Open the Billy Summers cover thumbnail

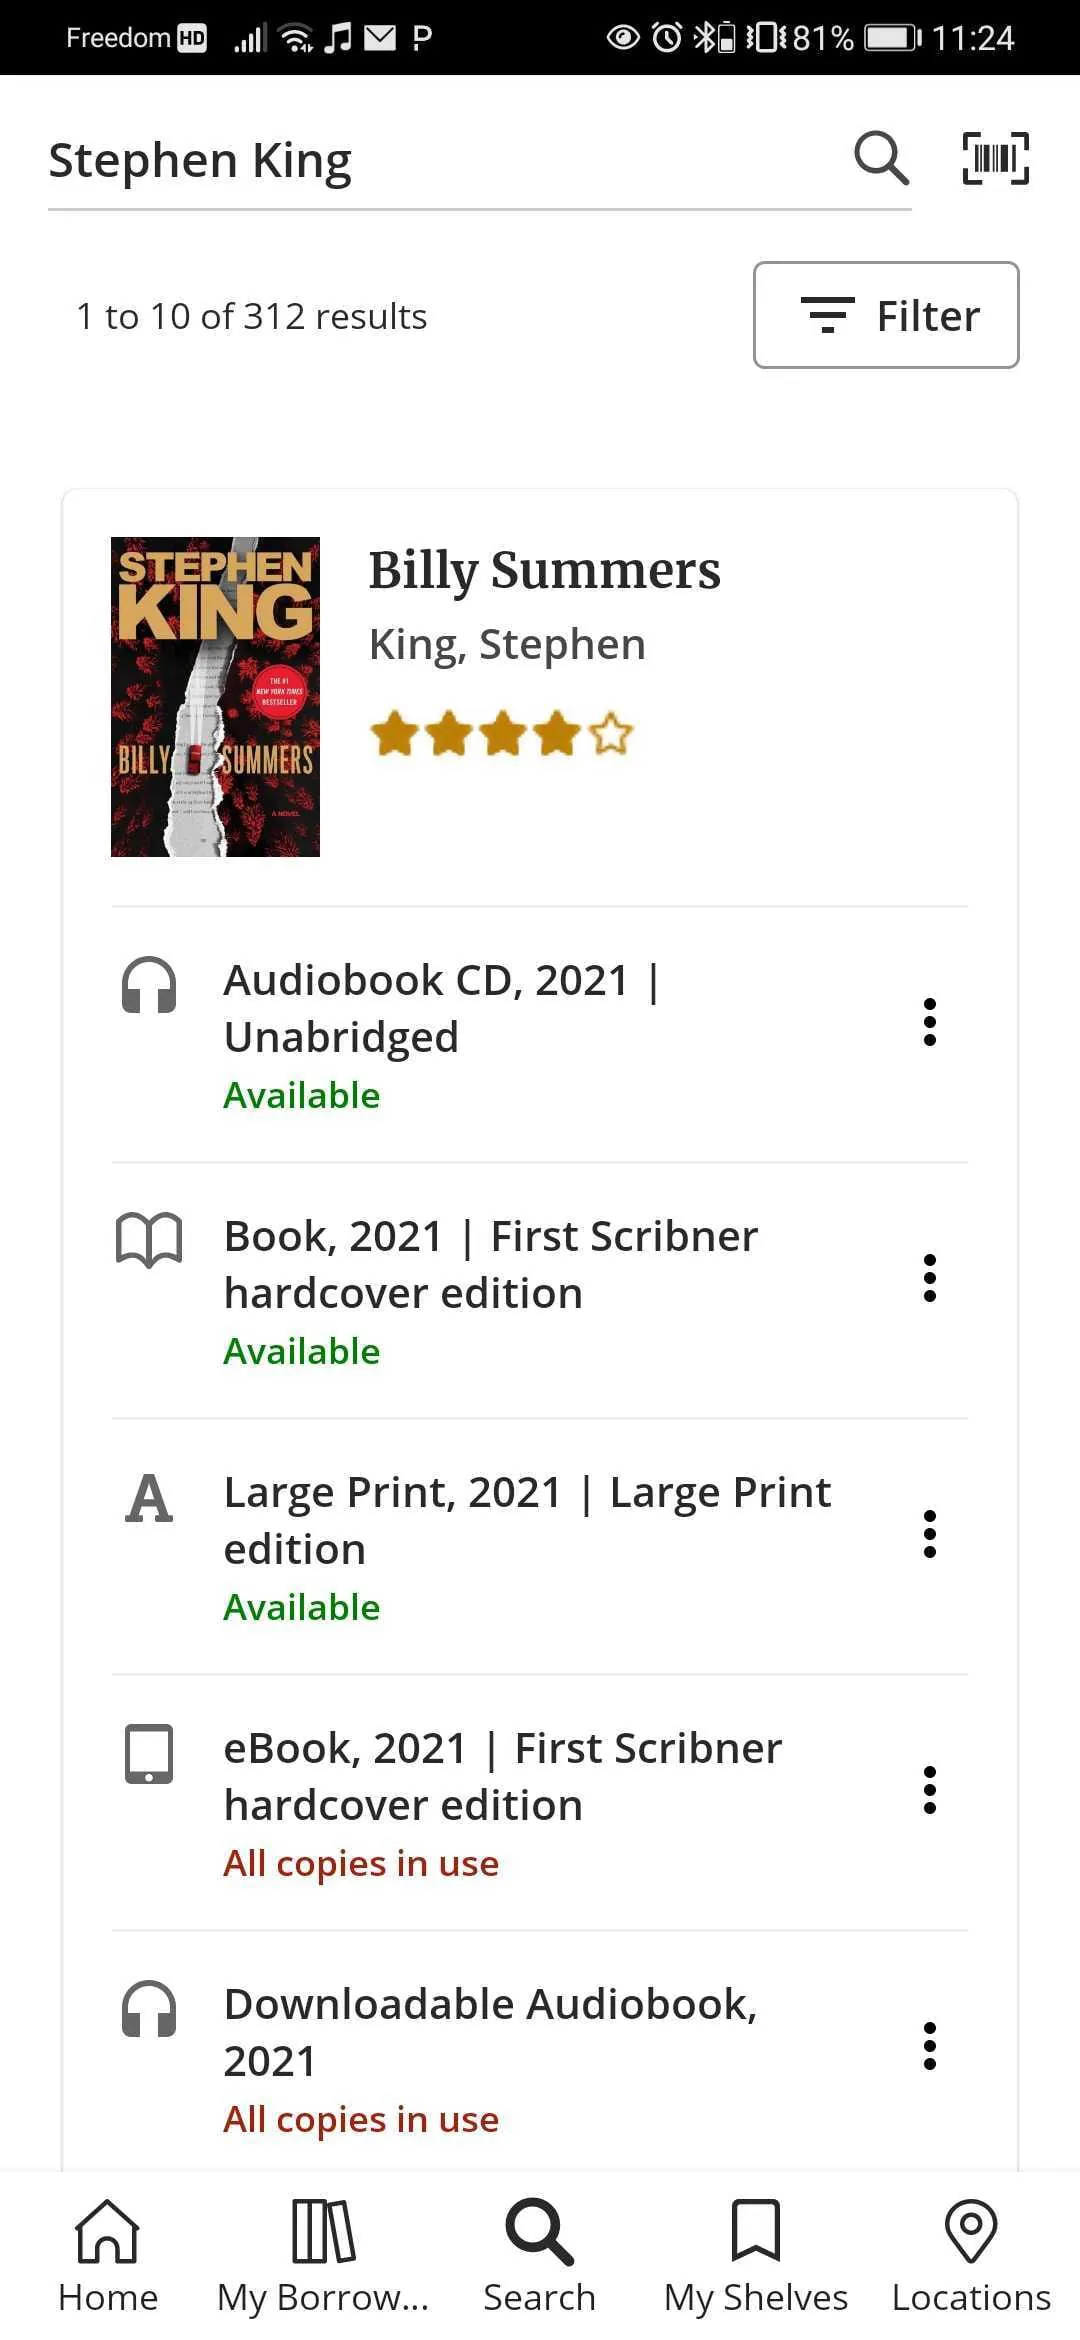[215, 696]
